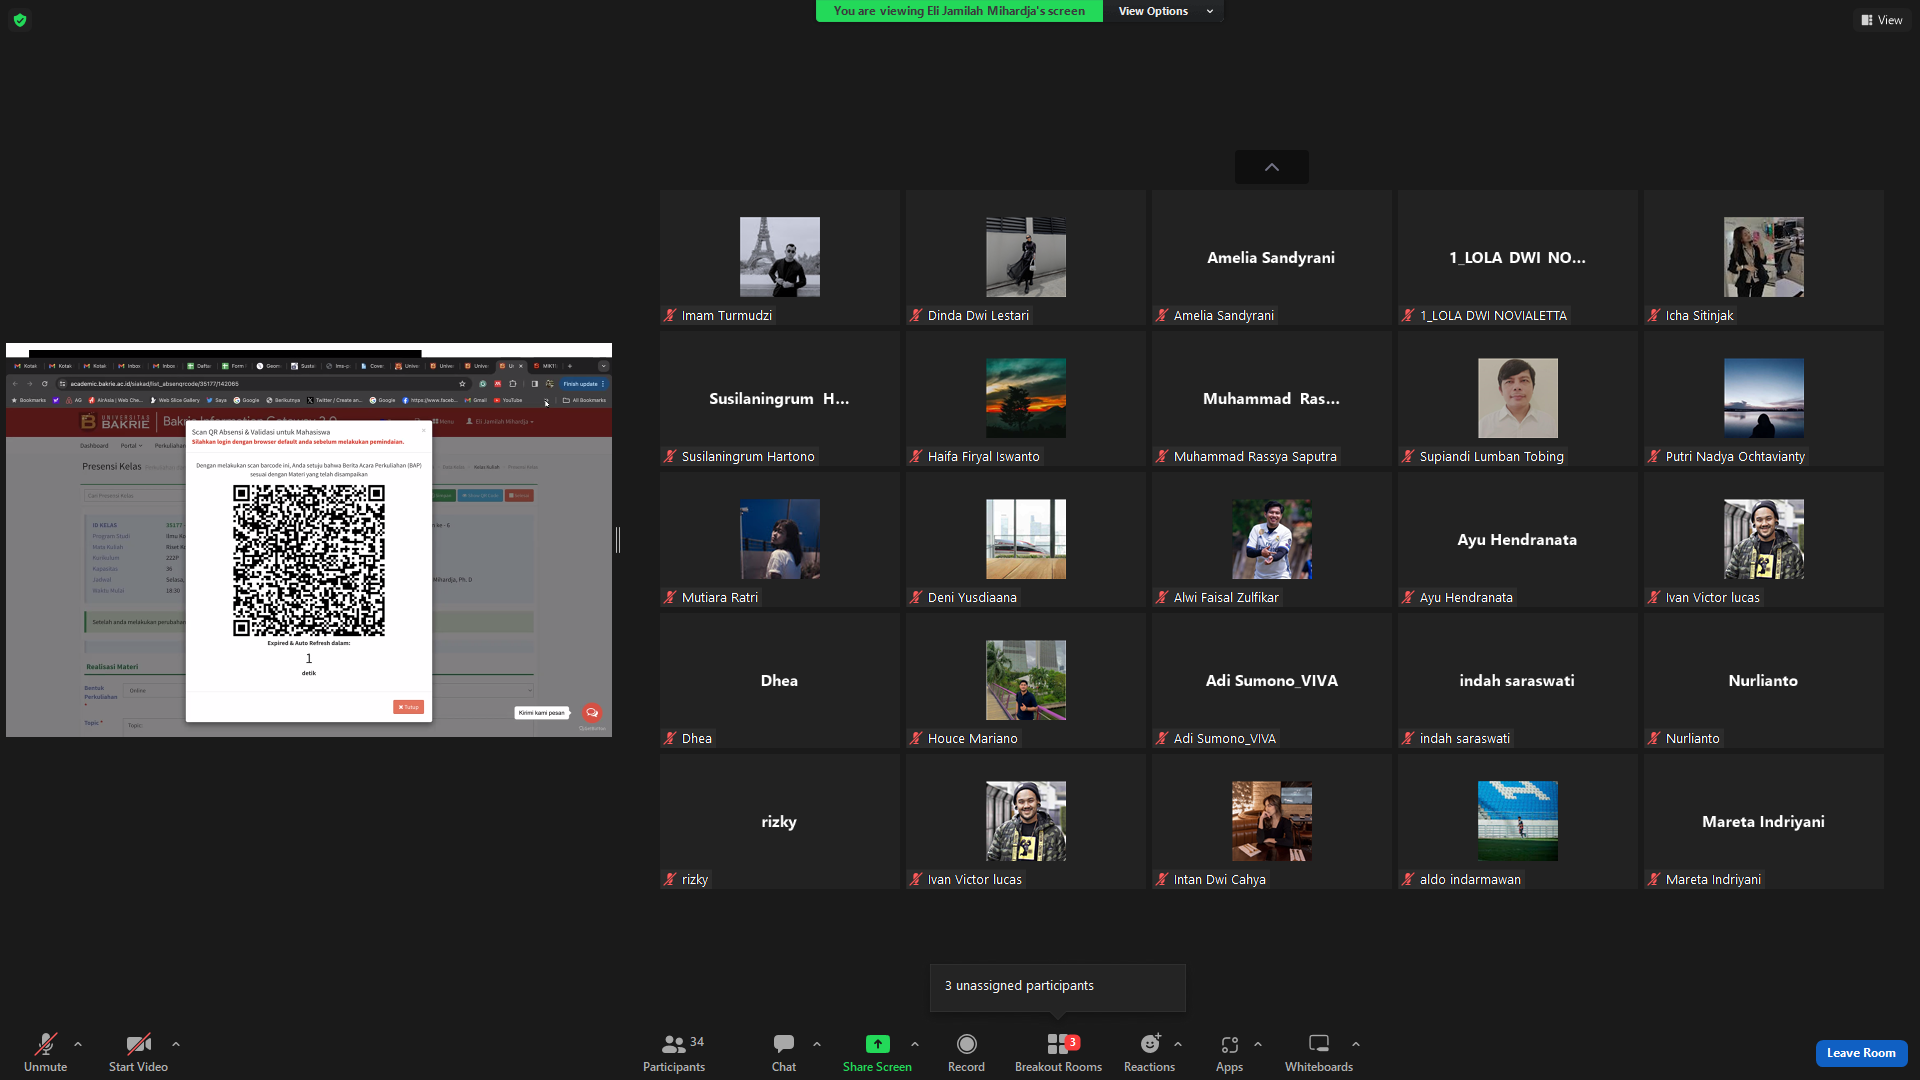
Task: Open the Reactions menu
Action: click(1149, 1052)
